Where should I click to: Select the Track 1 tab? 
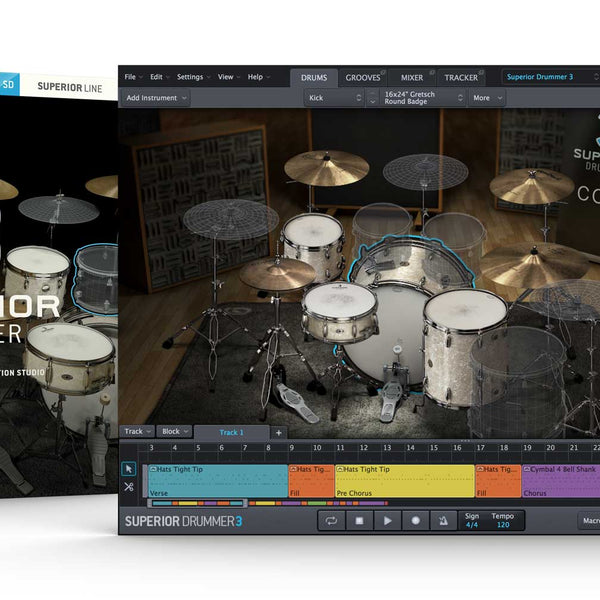point(232,432)
